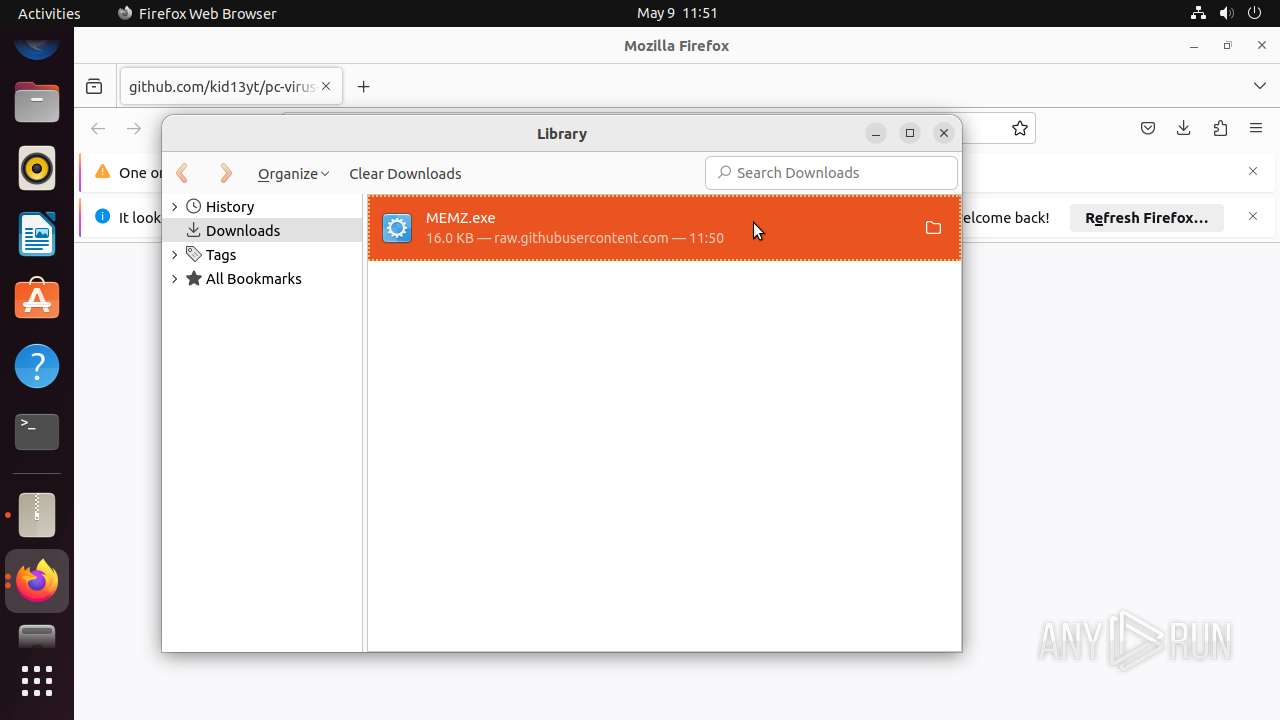Open Activities overview
This screenshot has height=720, width=1280.
49,13
